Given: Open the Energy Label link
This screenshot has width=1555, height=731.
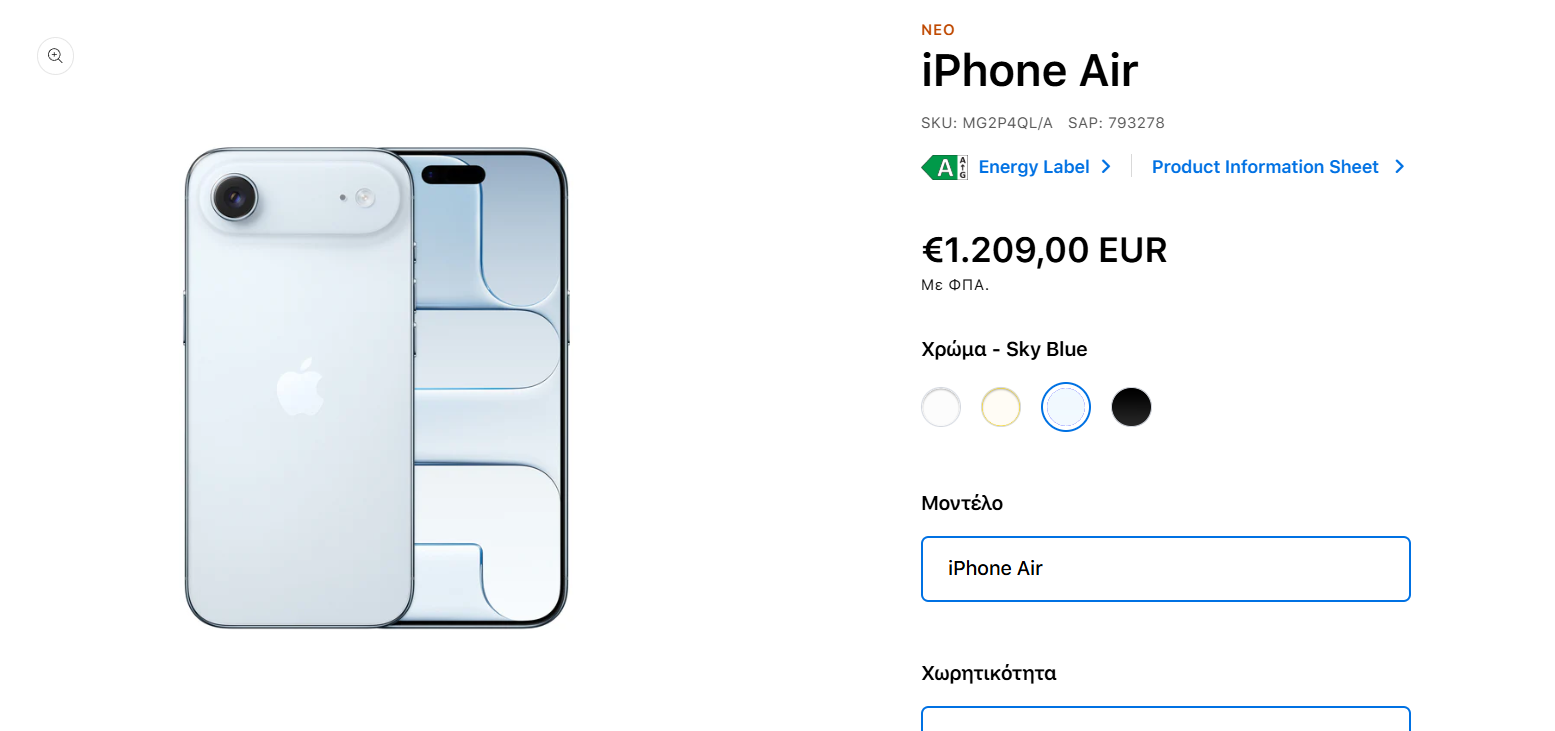Looking at the screenshot, I should tap(1033, 167).
